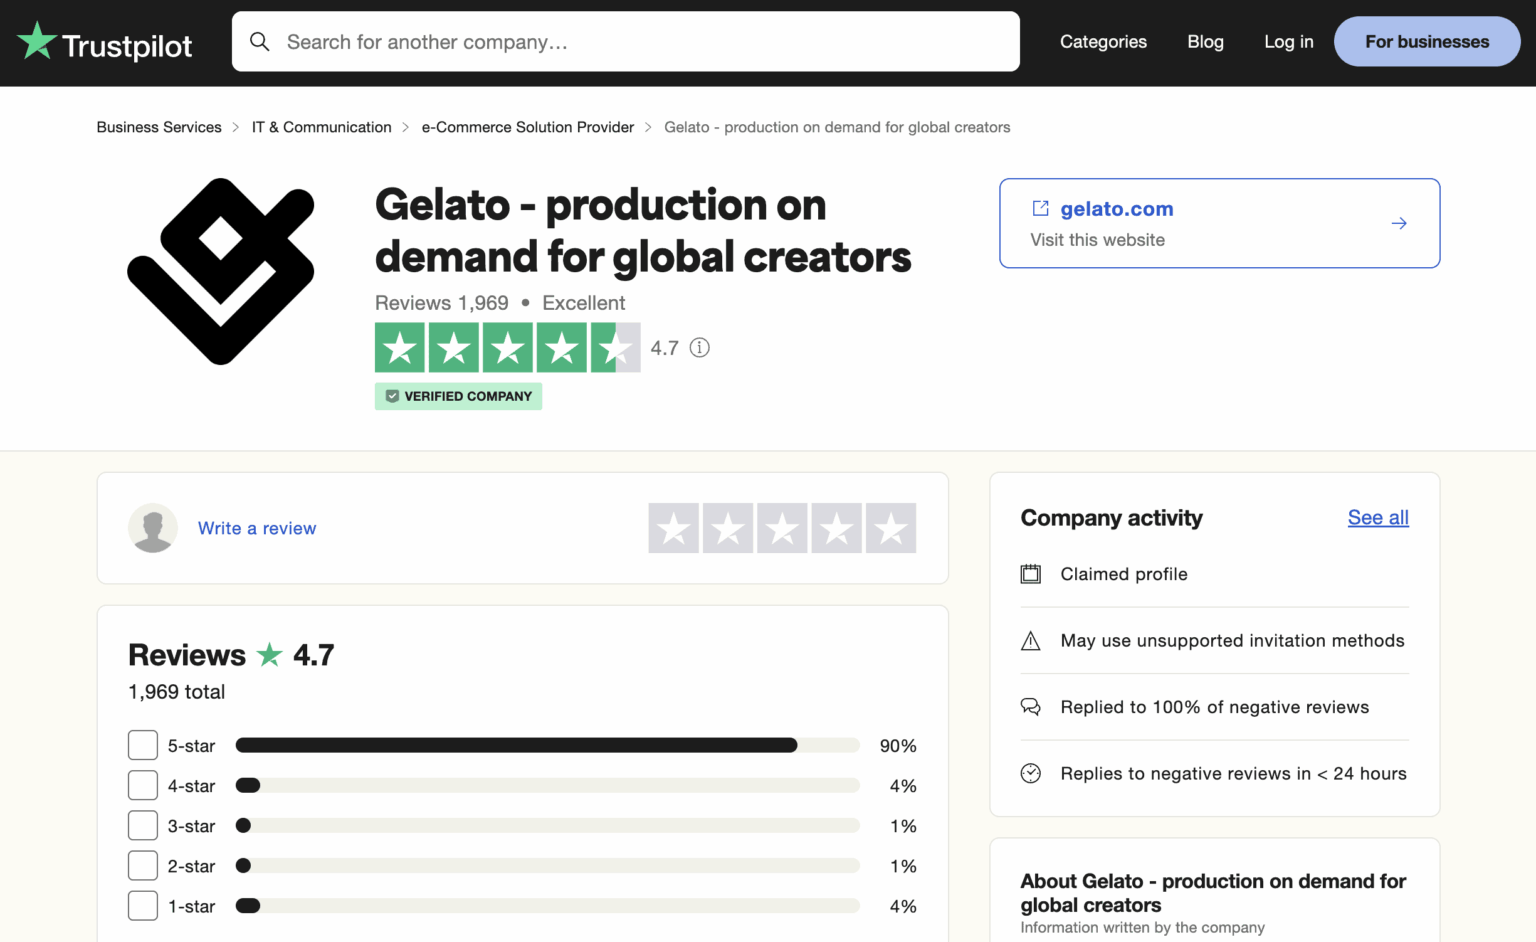This screenshot has width=1536, height=942.
Task: Click the chat icon beside negative reviews reply
Action: click(1031, 706)
